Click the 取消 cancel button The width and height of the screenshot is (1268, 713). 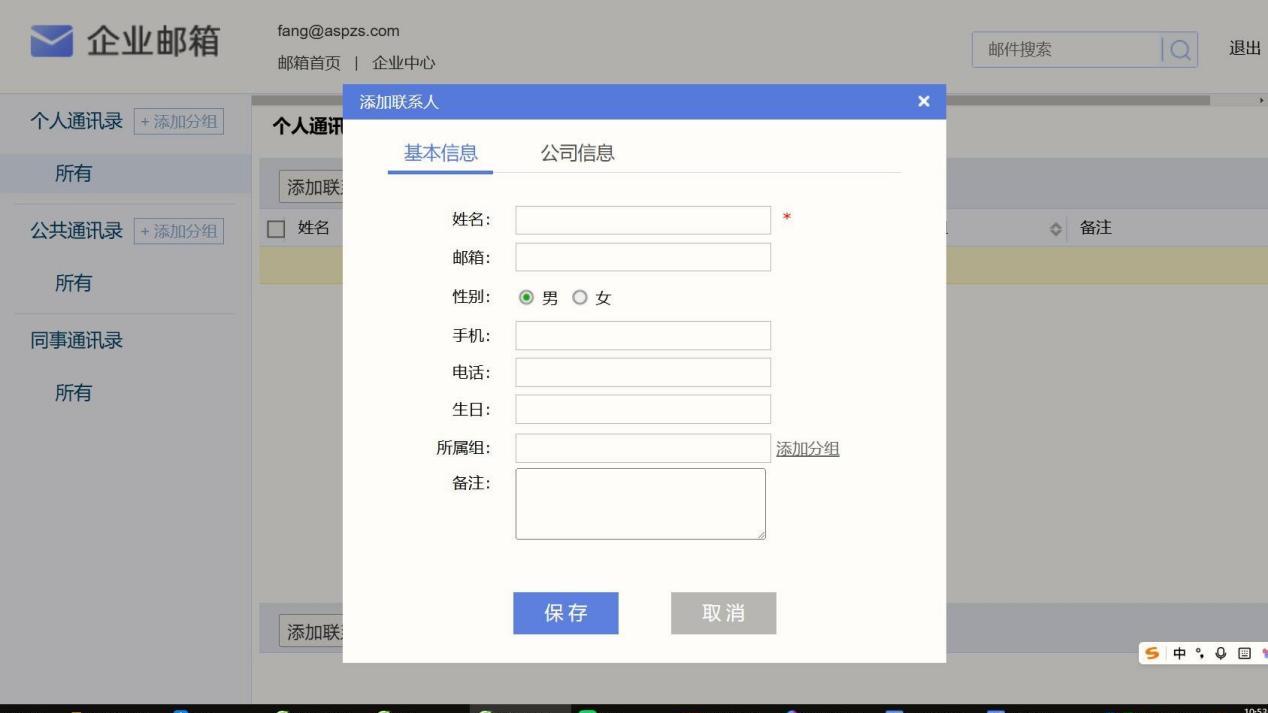coord(723,613)
